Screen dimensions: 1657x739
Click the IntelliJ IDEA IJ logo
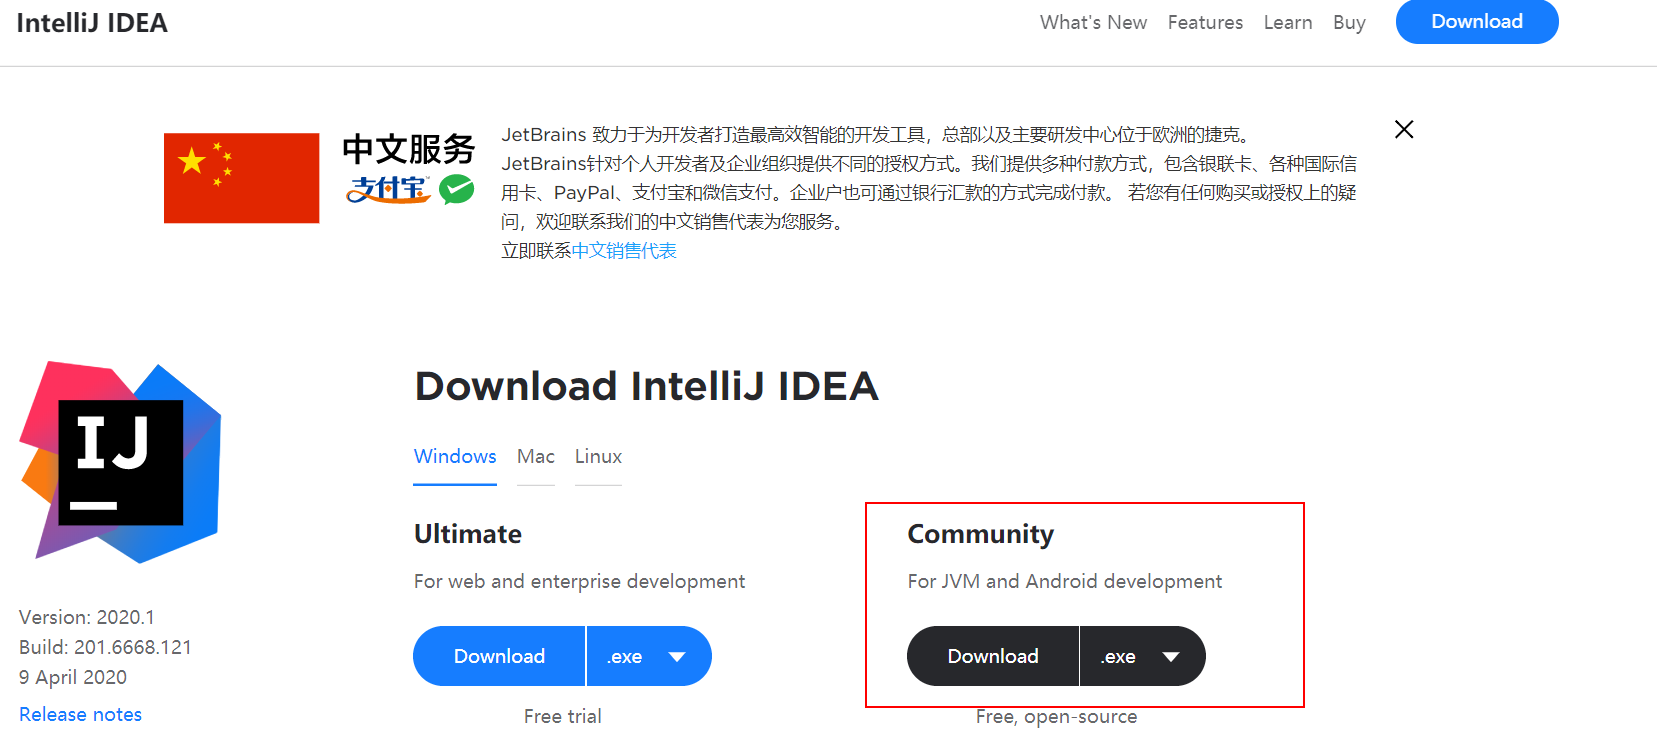(x=120, y=462)
